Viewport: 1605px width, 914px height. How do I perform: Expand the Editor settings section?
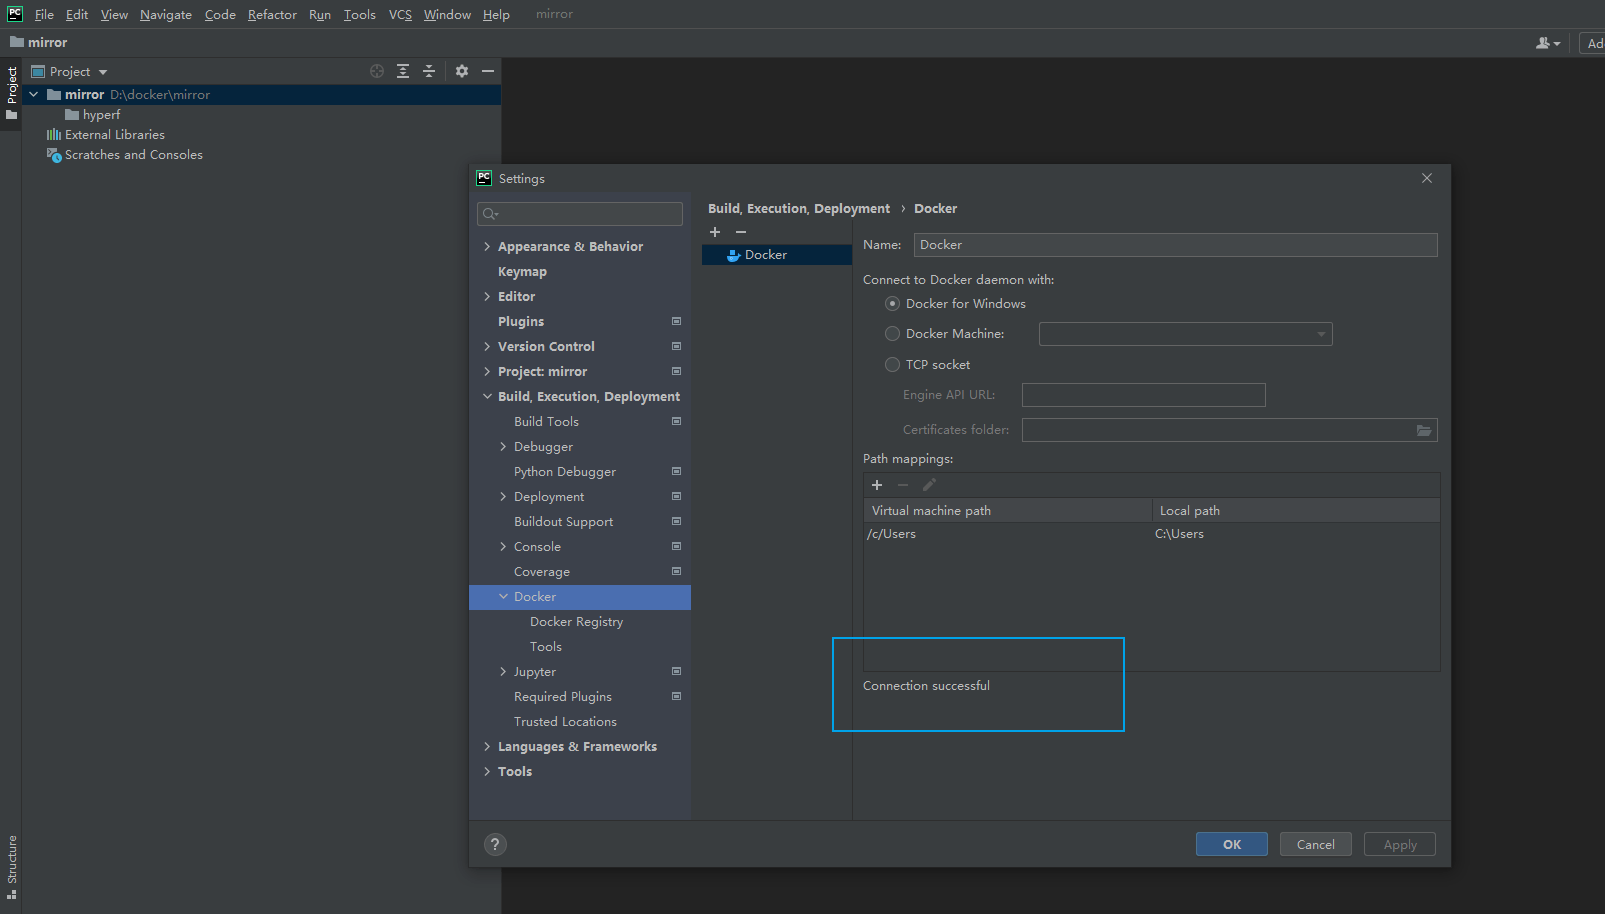[x=487, y=296]
